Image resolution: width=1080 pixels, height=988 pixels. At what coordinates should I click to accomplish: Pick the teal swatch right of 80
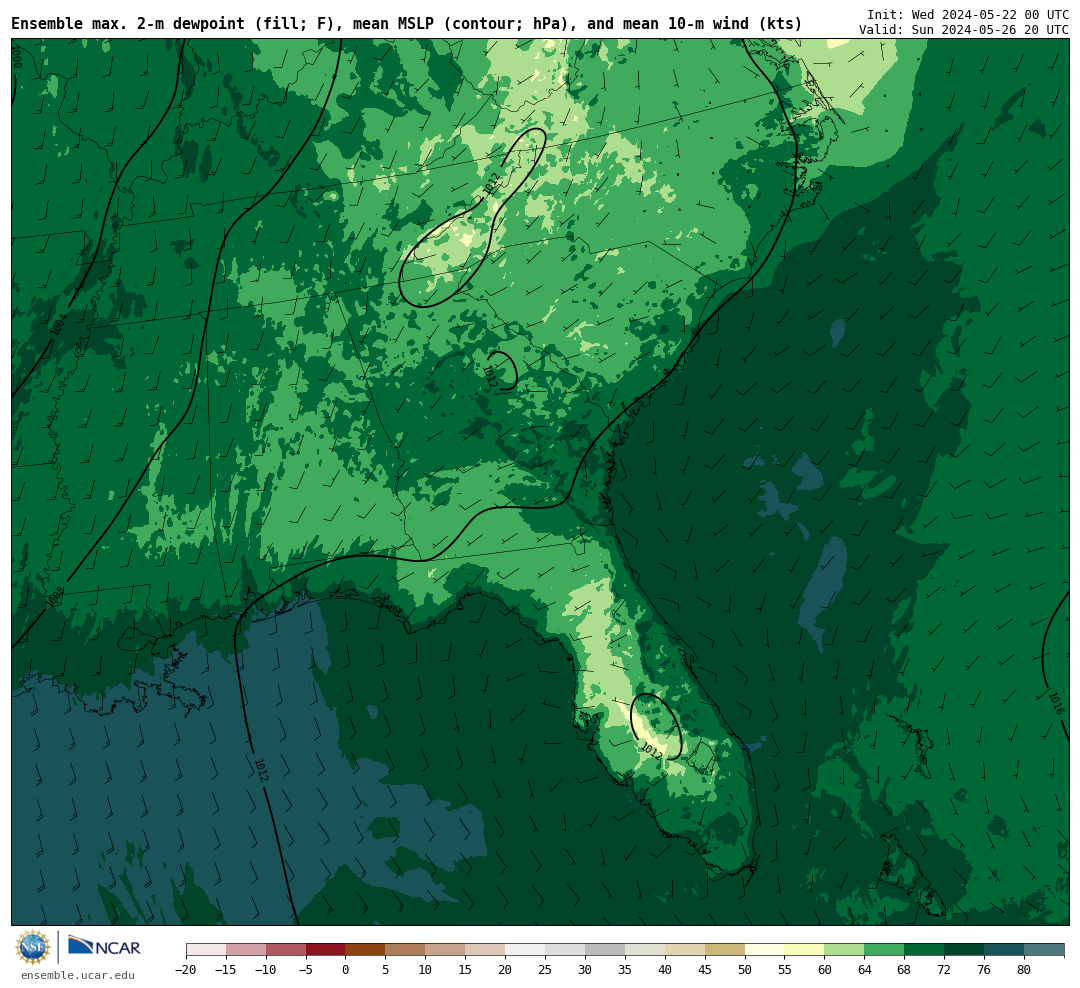pyautogui.click(x=1045, y=949)
